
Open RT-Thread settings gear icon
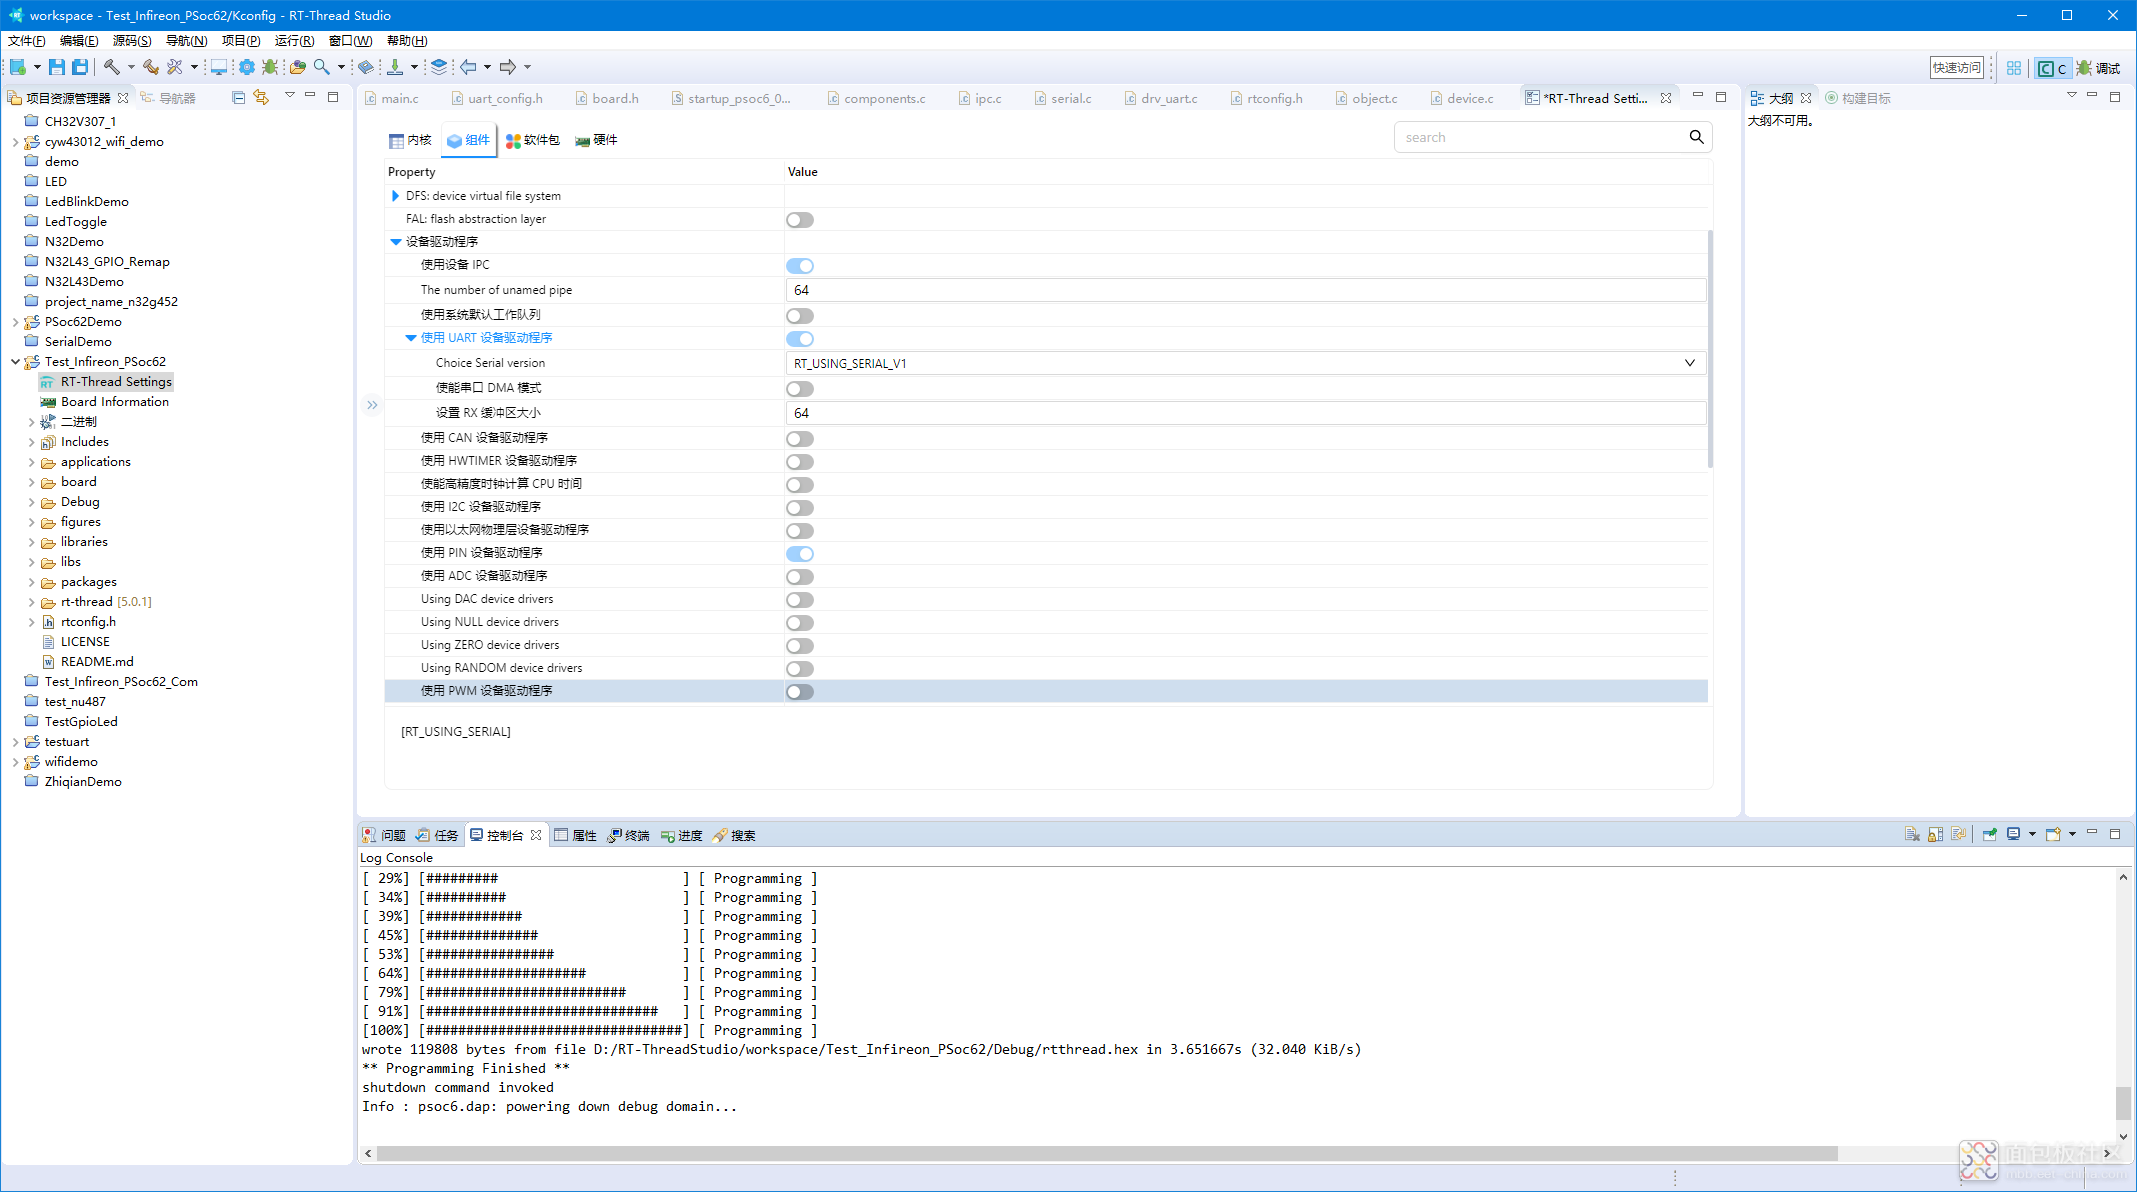click(246, 67)
